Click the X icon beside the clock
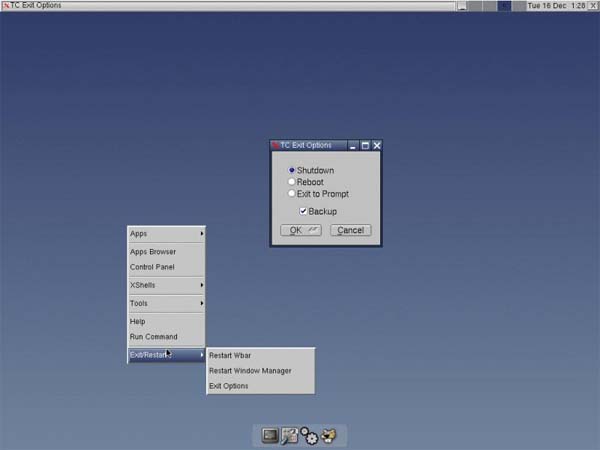This screenshot has height=450, width=600. (x=593, y=5)
